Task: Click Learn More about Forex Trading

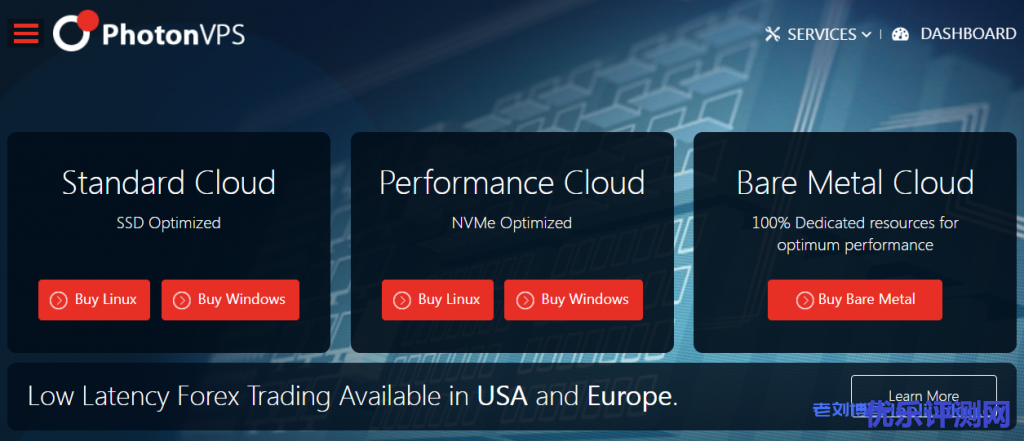Action: (x=923, y=396)
